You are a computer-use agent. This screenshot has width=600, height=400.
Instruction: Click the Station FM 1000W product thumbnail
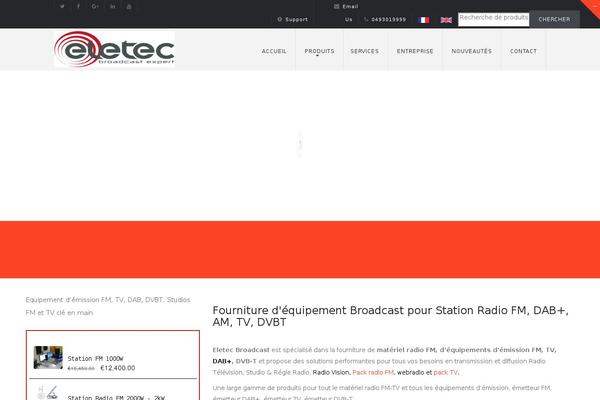[48, 358]
